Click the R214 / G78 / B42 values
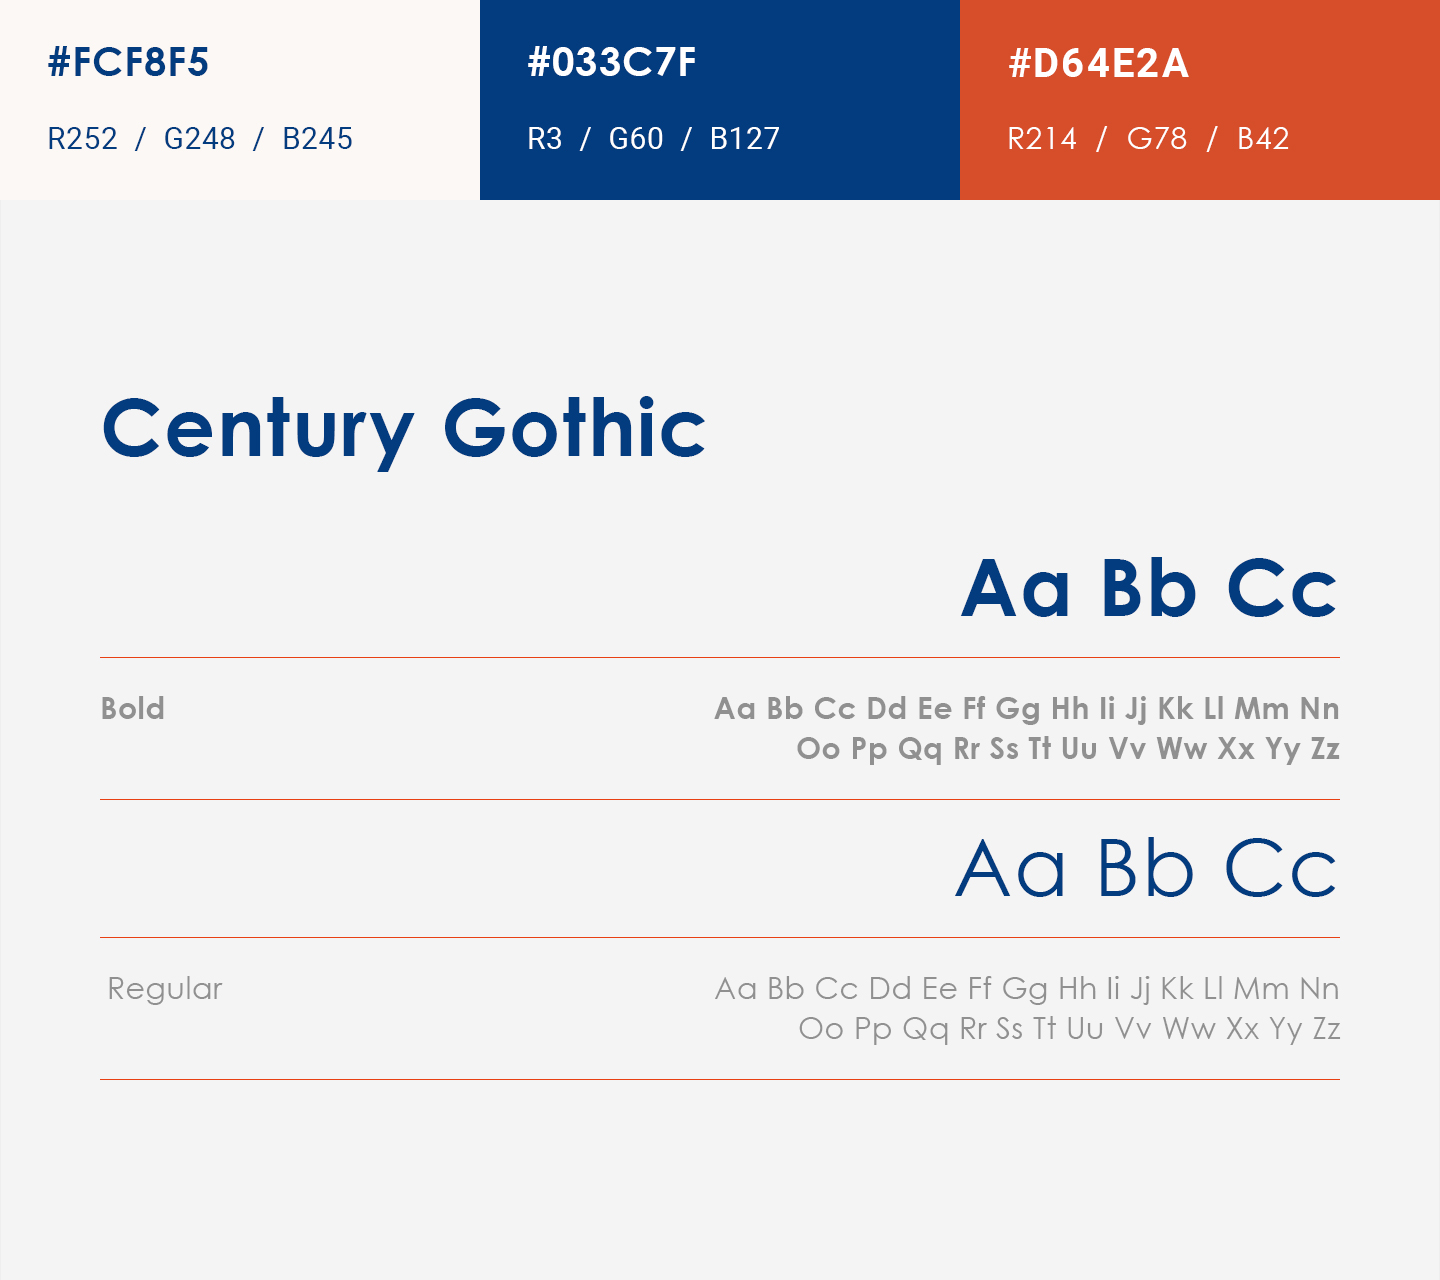Screen dimensions: 1440x1280 [1148, 138]
